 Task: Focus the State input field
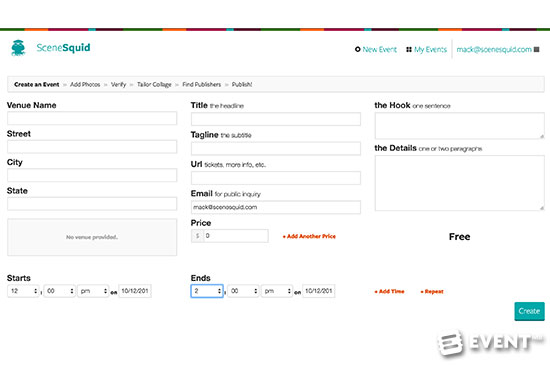pos(92,204)
